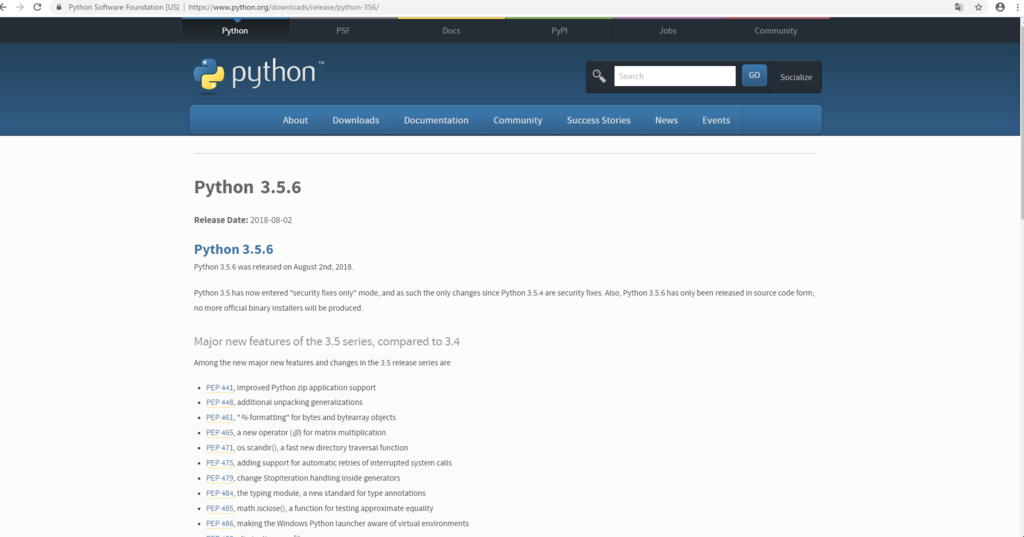Reload the page with refresh icon
1024x537 pixels.
click(x=37, y=7)
